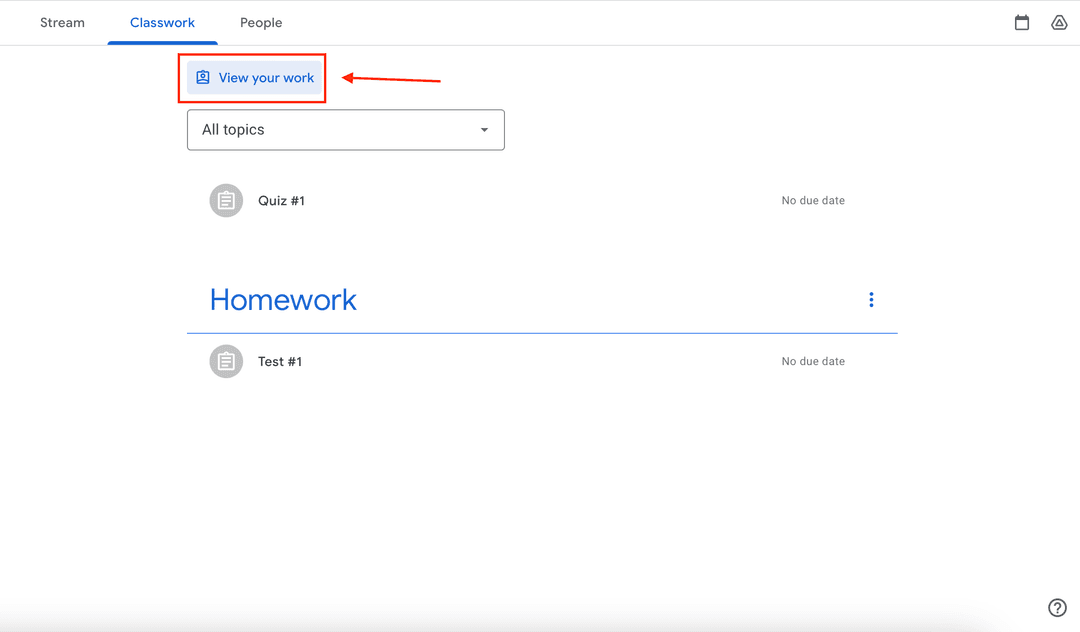Click the View your work button
This screenshot has height=632, width=1080.
click(x=254, y=78)
